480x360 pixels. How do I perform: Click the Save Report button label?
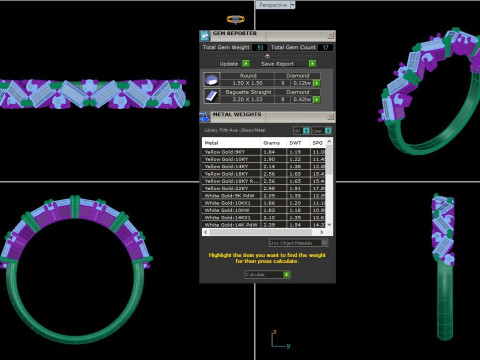click(x=277, y=64)
